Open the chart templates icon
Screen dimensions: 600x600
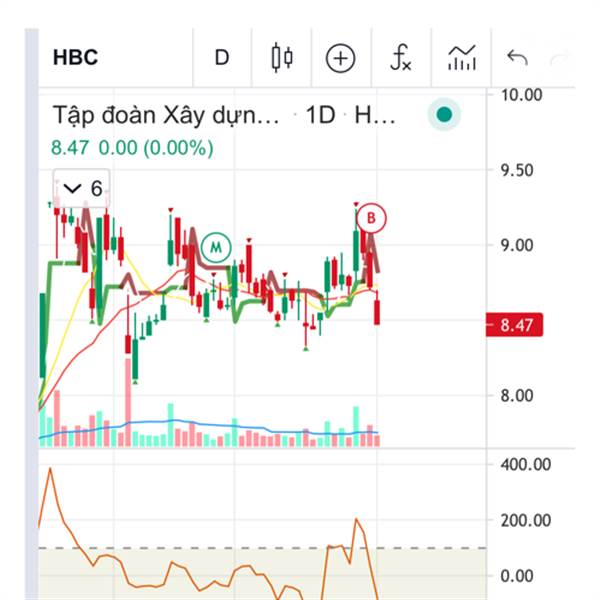pyautogui.click(x=461, y=58)
